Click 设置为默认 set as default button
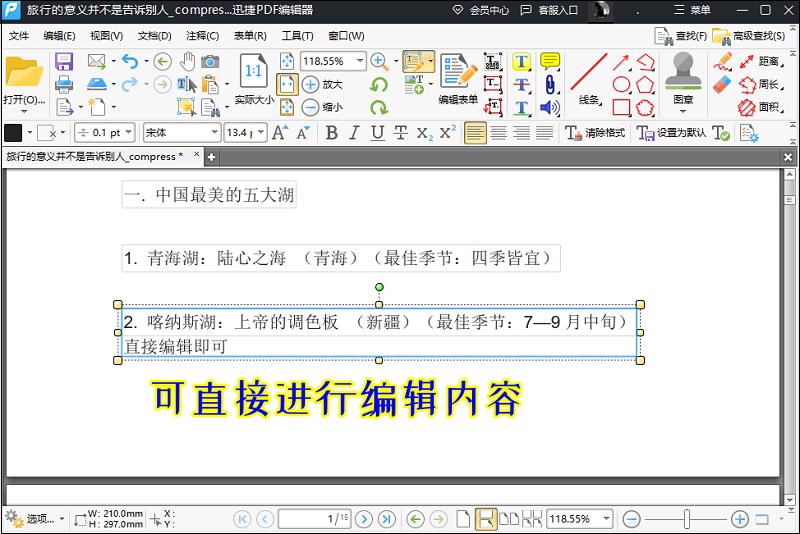Screen dimensions: 800x534 pos(671,133)
